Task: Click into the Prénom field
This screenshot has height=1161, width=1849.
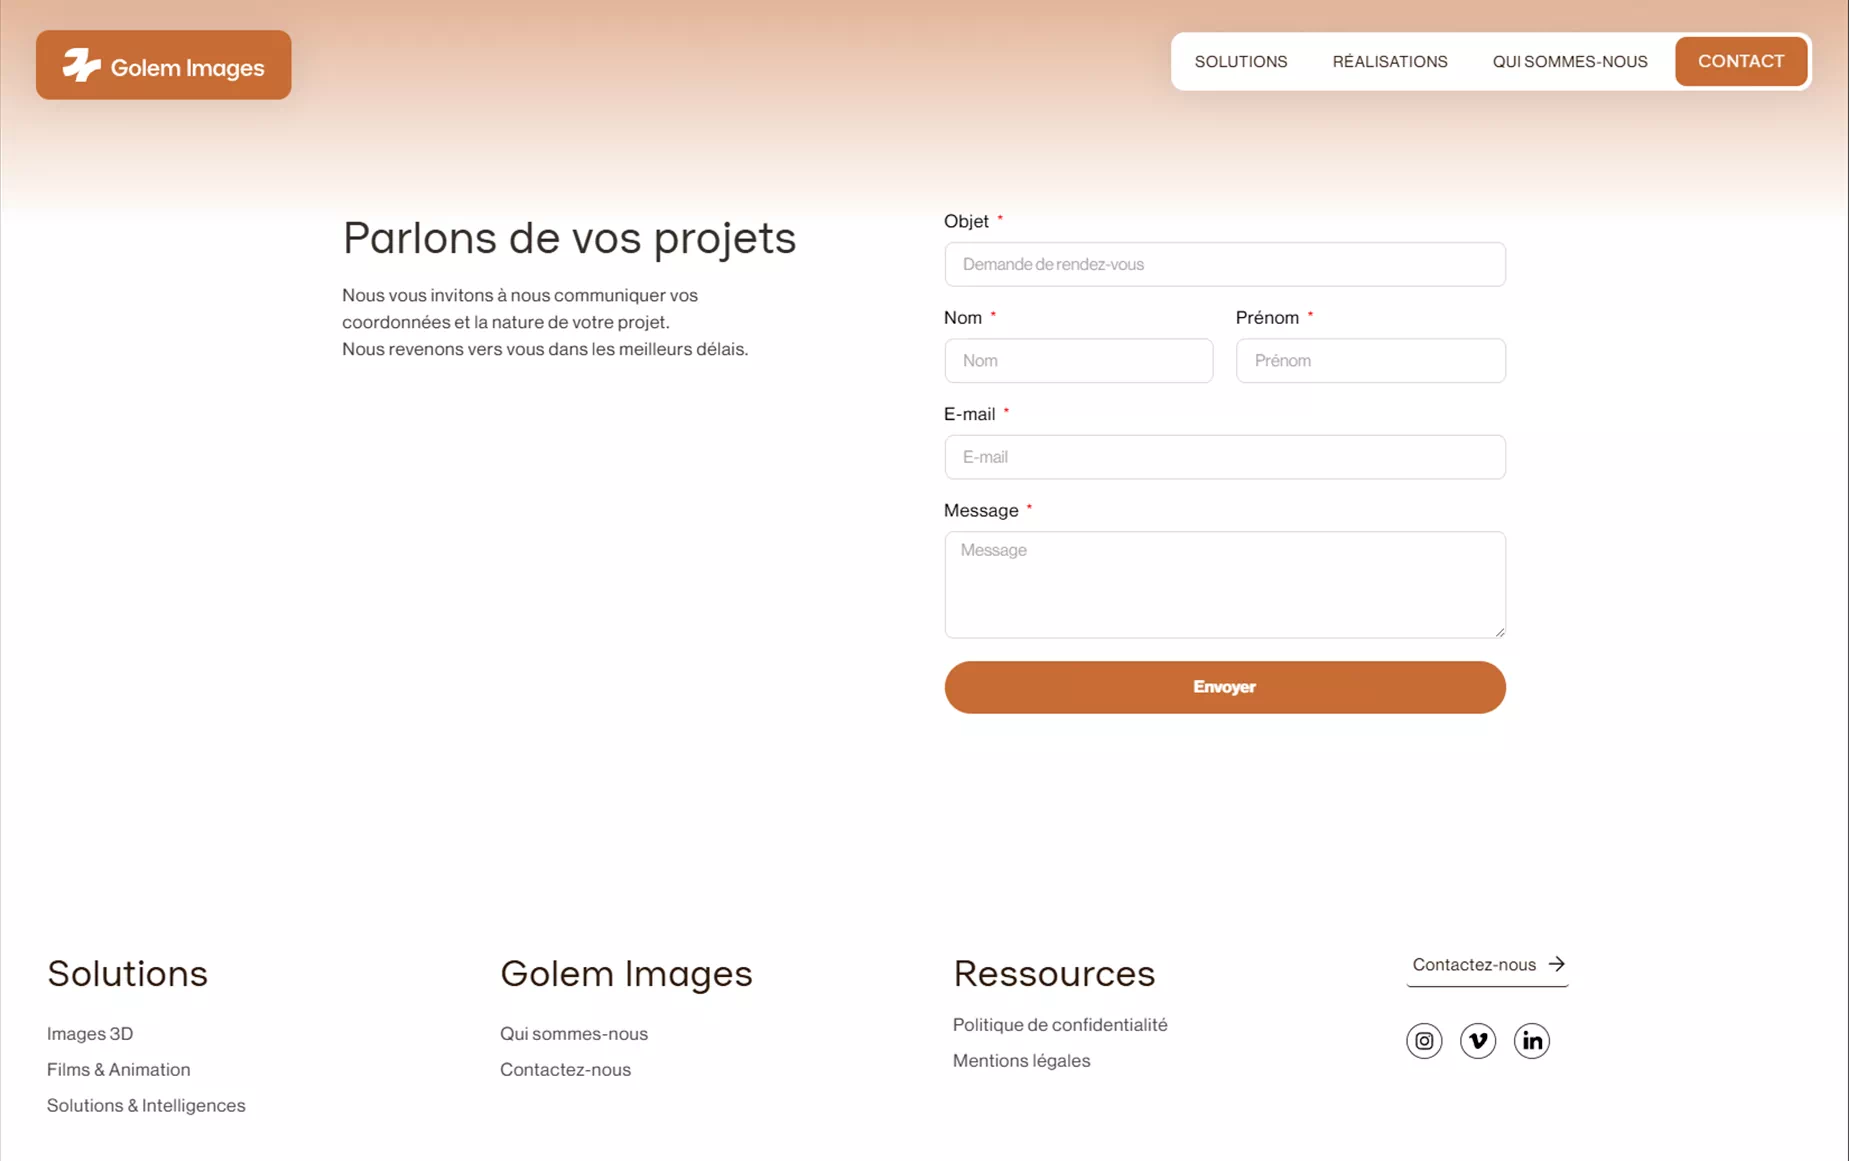Action: (1370, 361)
